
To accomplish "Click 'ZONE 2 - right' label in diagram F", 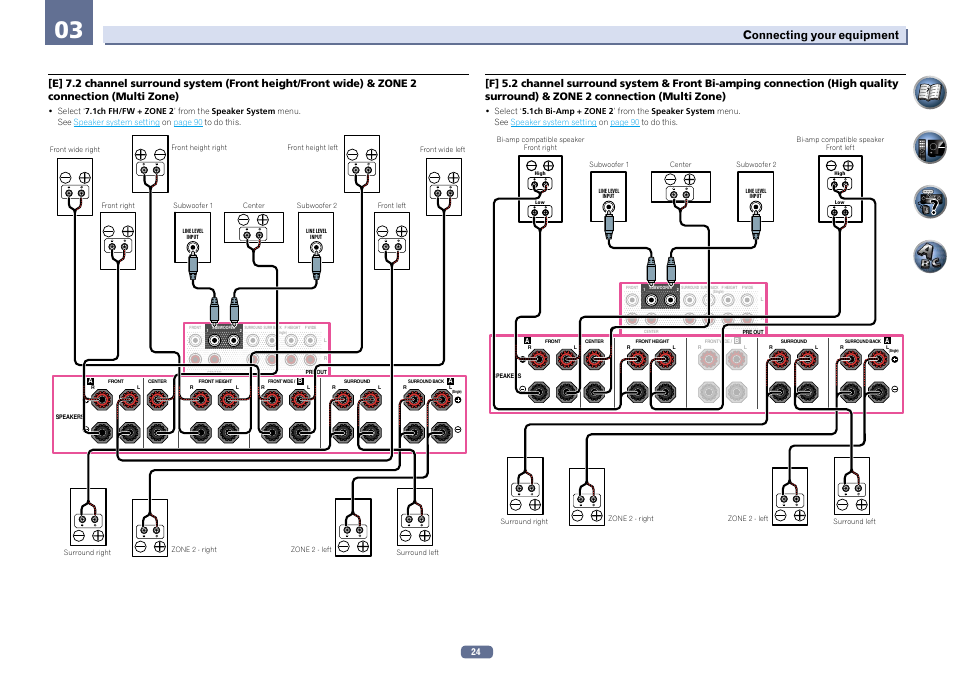I will 631,519.
